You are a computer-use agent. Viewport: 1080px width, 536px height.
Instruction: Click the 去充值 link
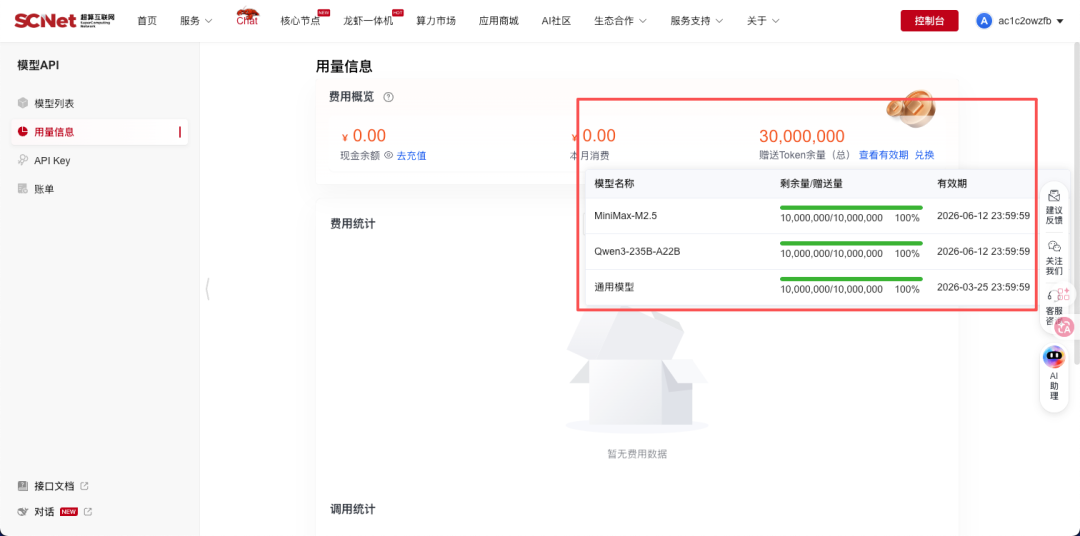point(411,156)
